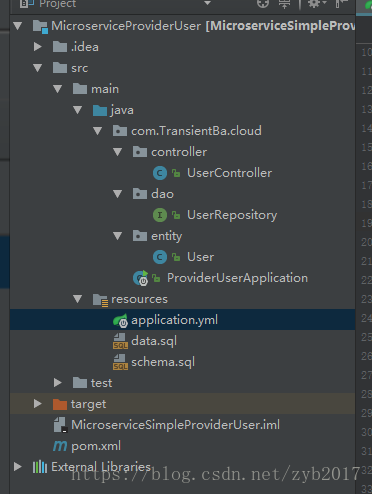Click the data.sql file icon
Screen dimensions: 372x494
tap(120, 341)
